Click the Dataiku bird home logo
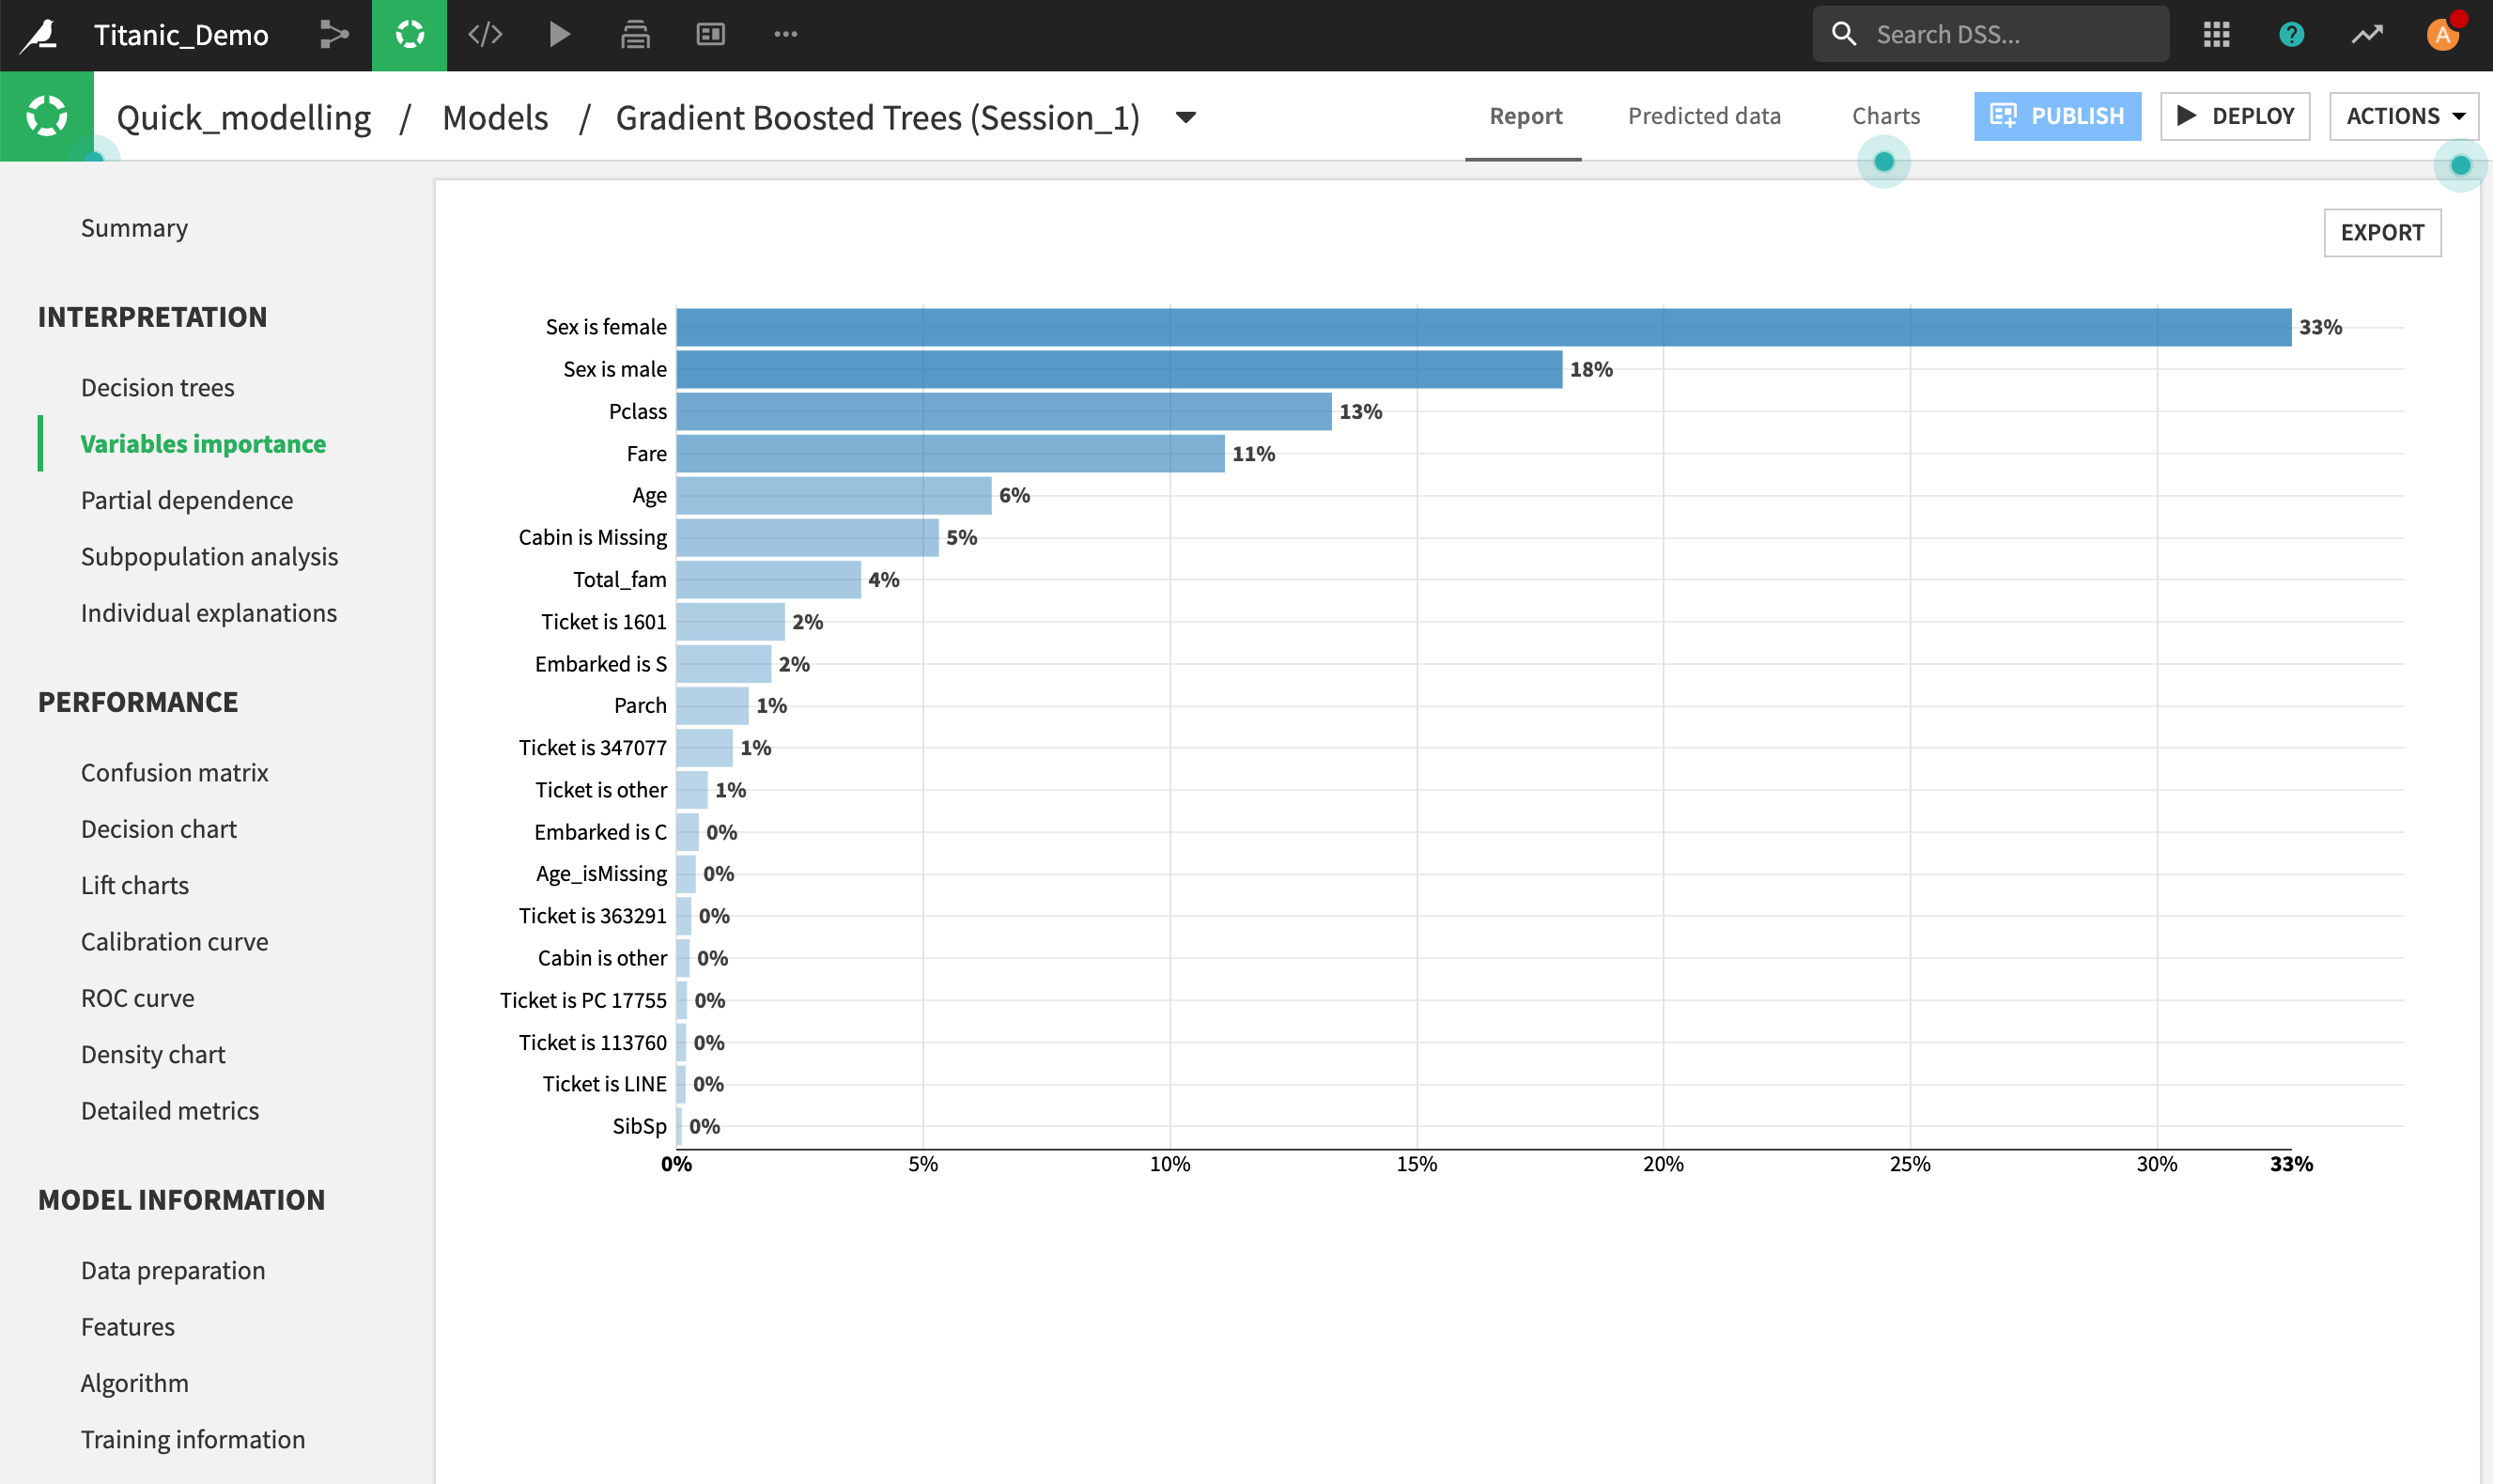Screen dimensions: 2493x1484 click(x=40, y=35)
